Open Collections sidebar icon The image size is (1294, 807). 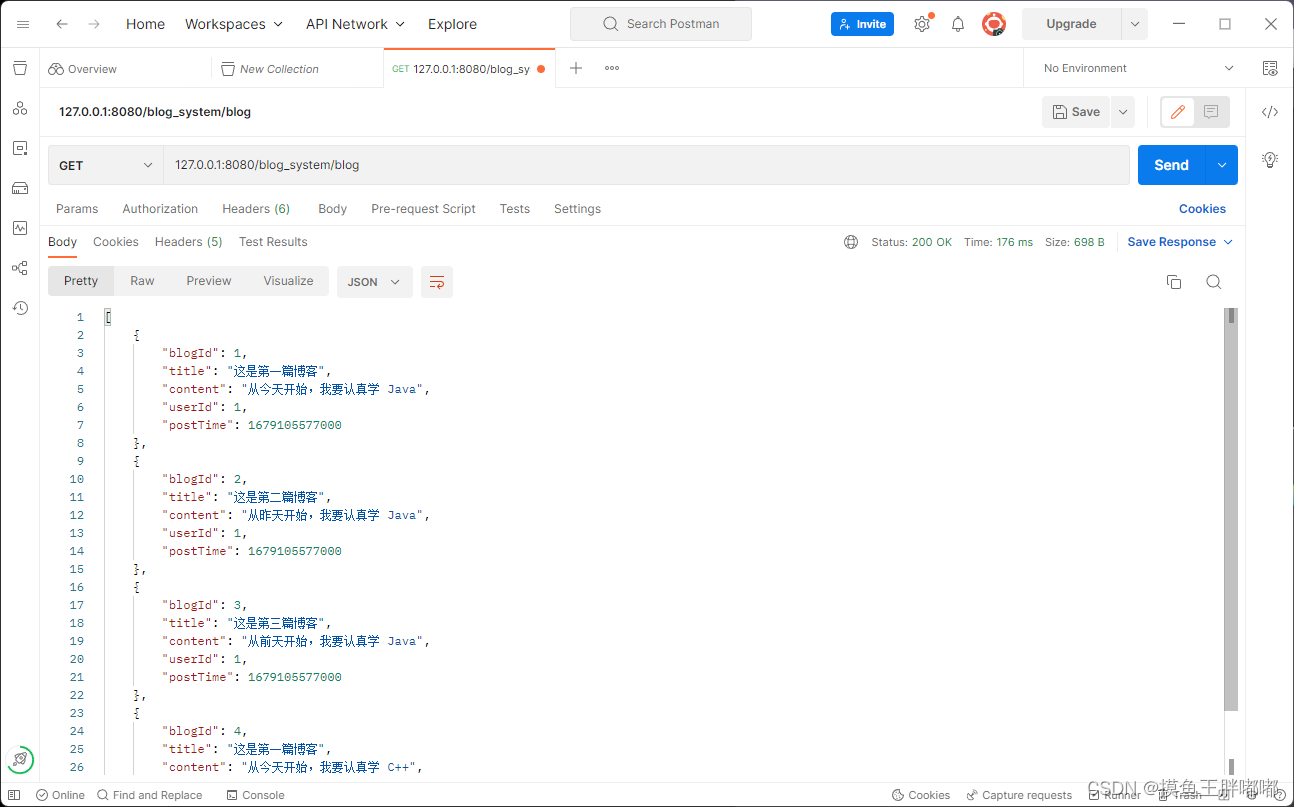[20, 68]
